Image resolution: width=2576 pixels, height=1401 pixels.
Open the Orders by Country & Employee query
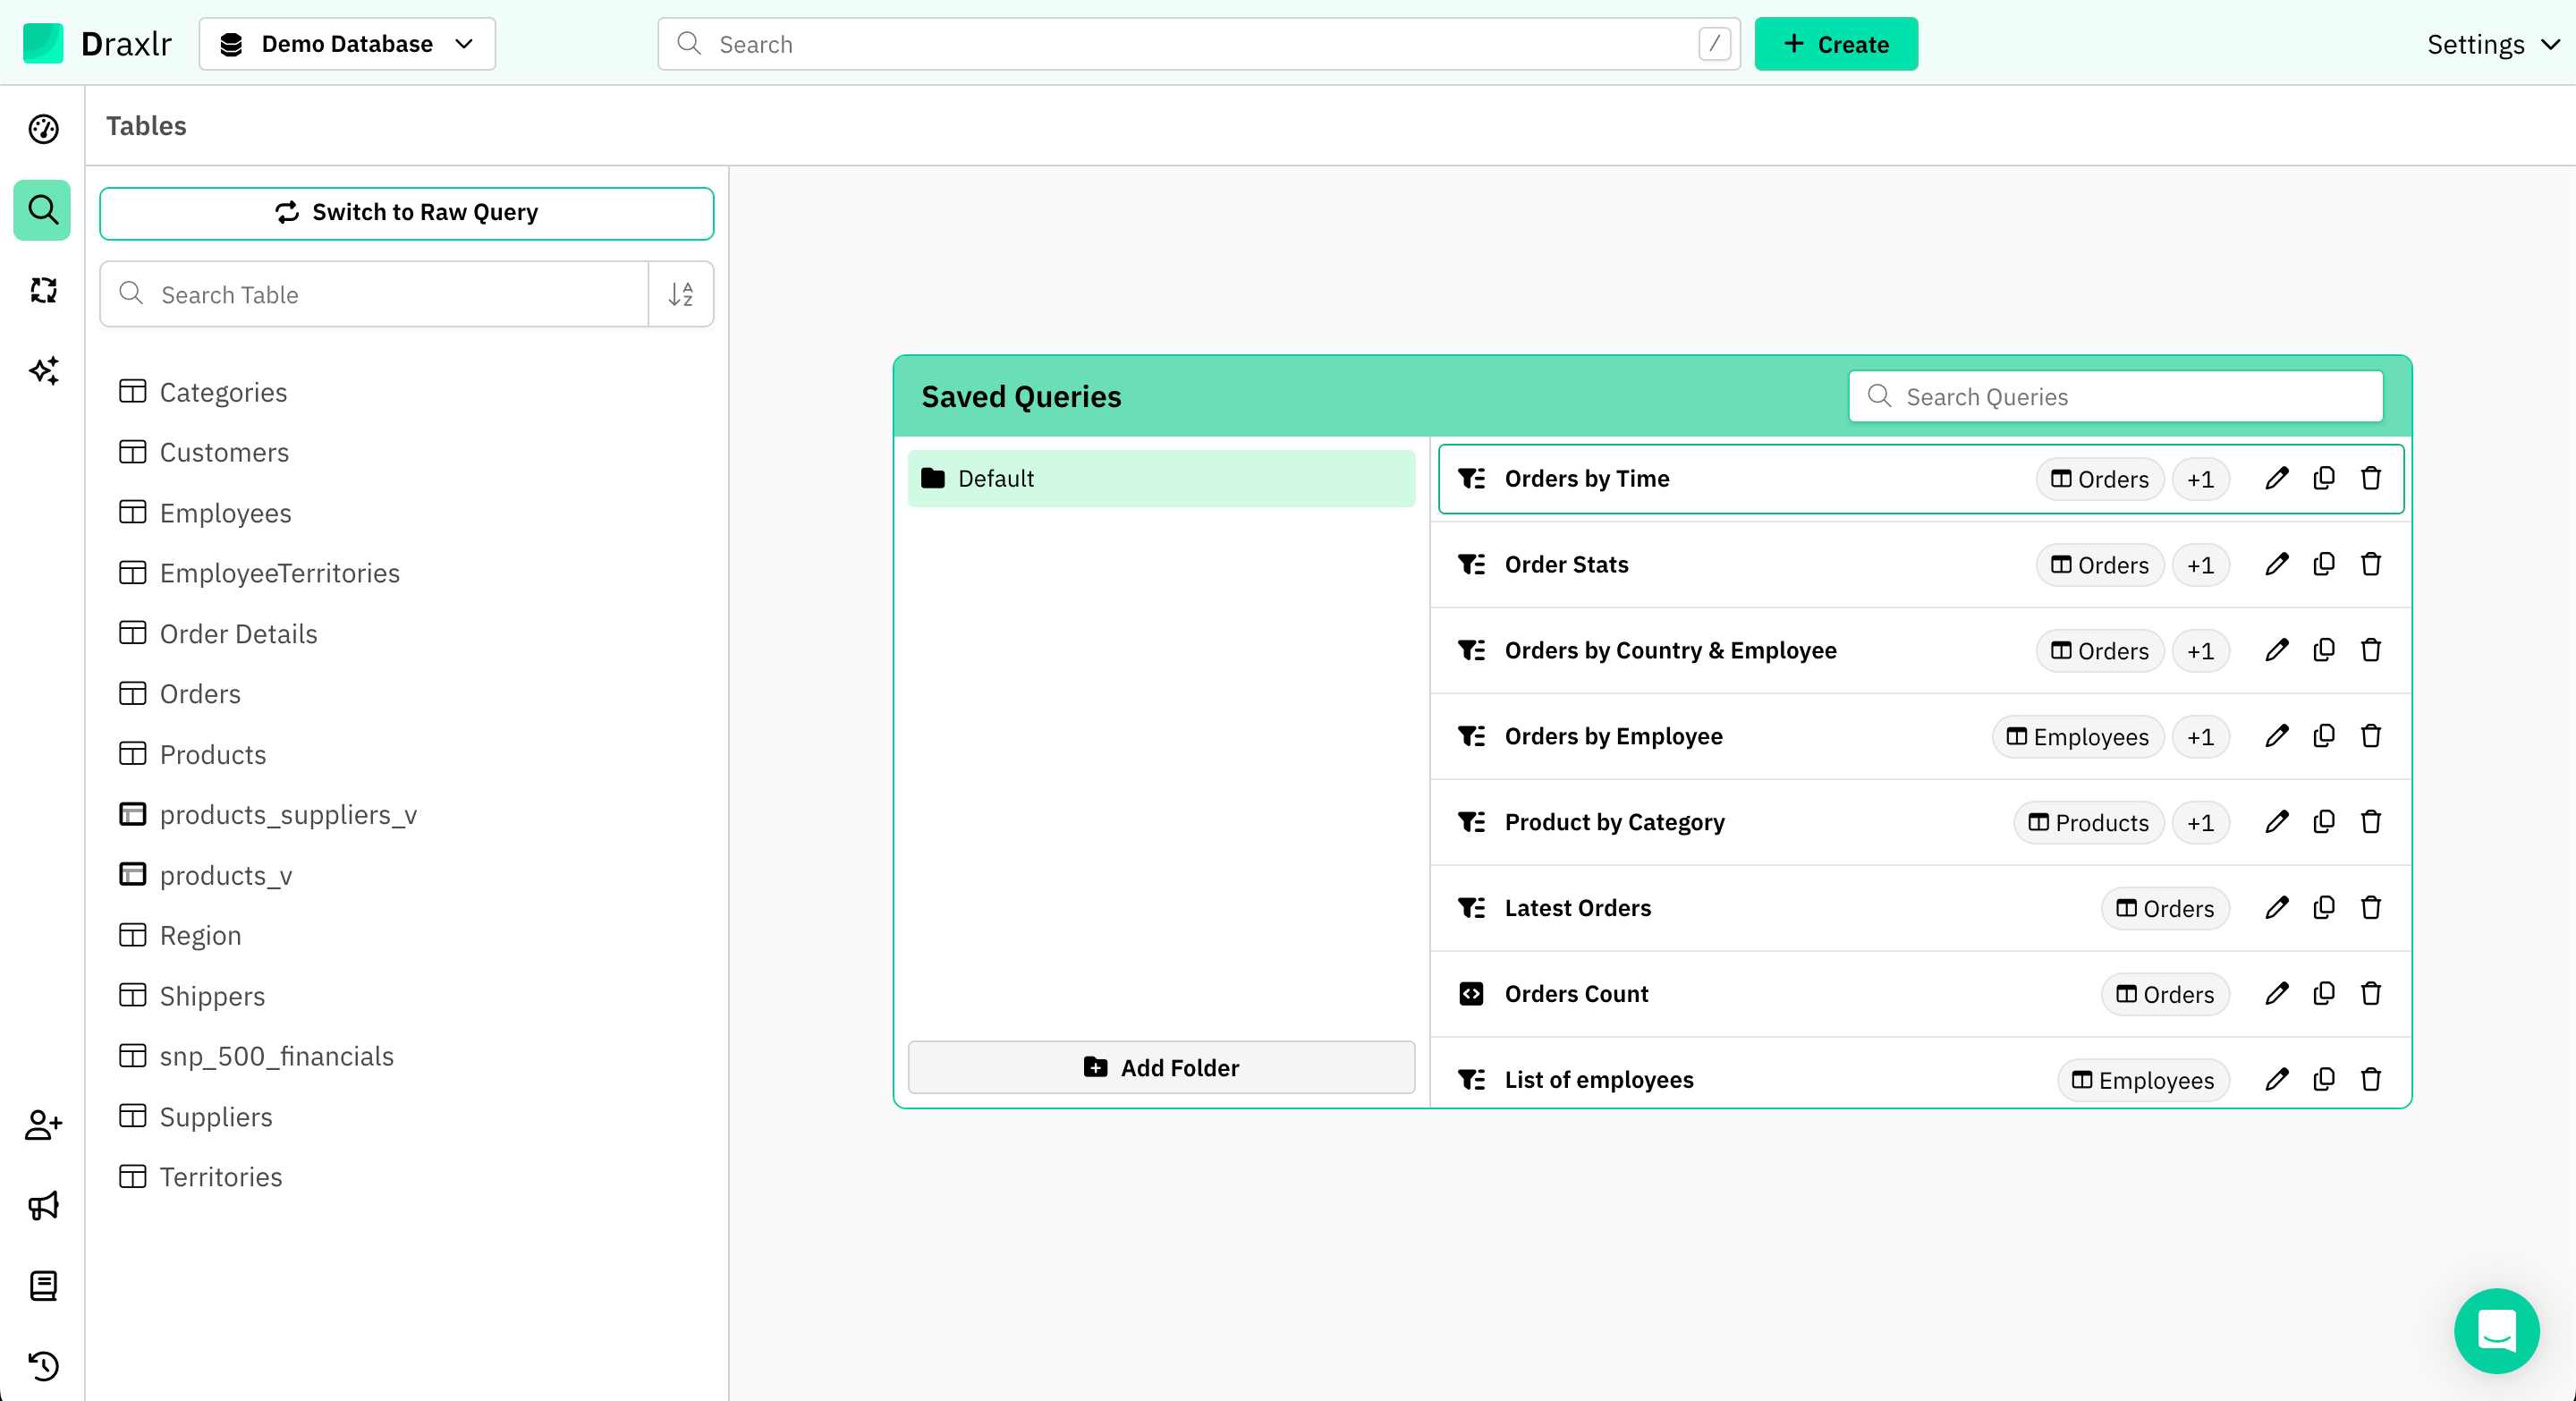pyautogui.click(x=1670, y=651)
